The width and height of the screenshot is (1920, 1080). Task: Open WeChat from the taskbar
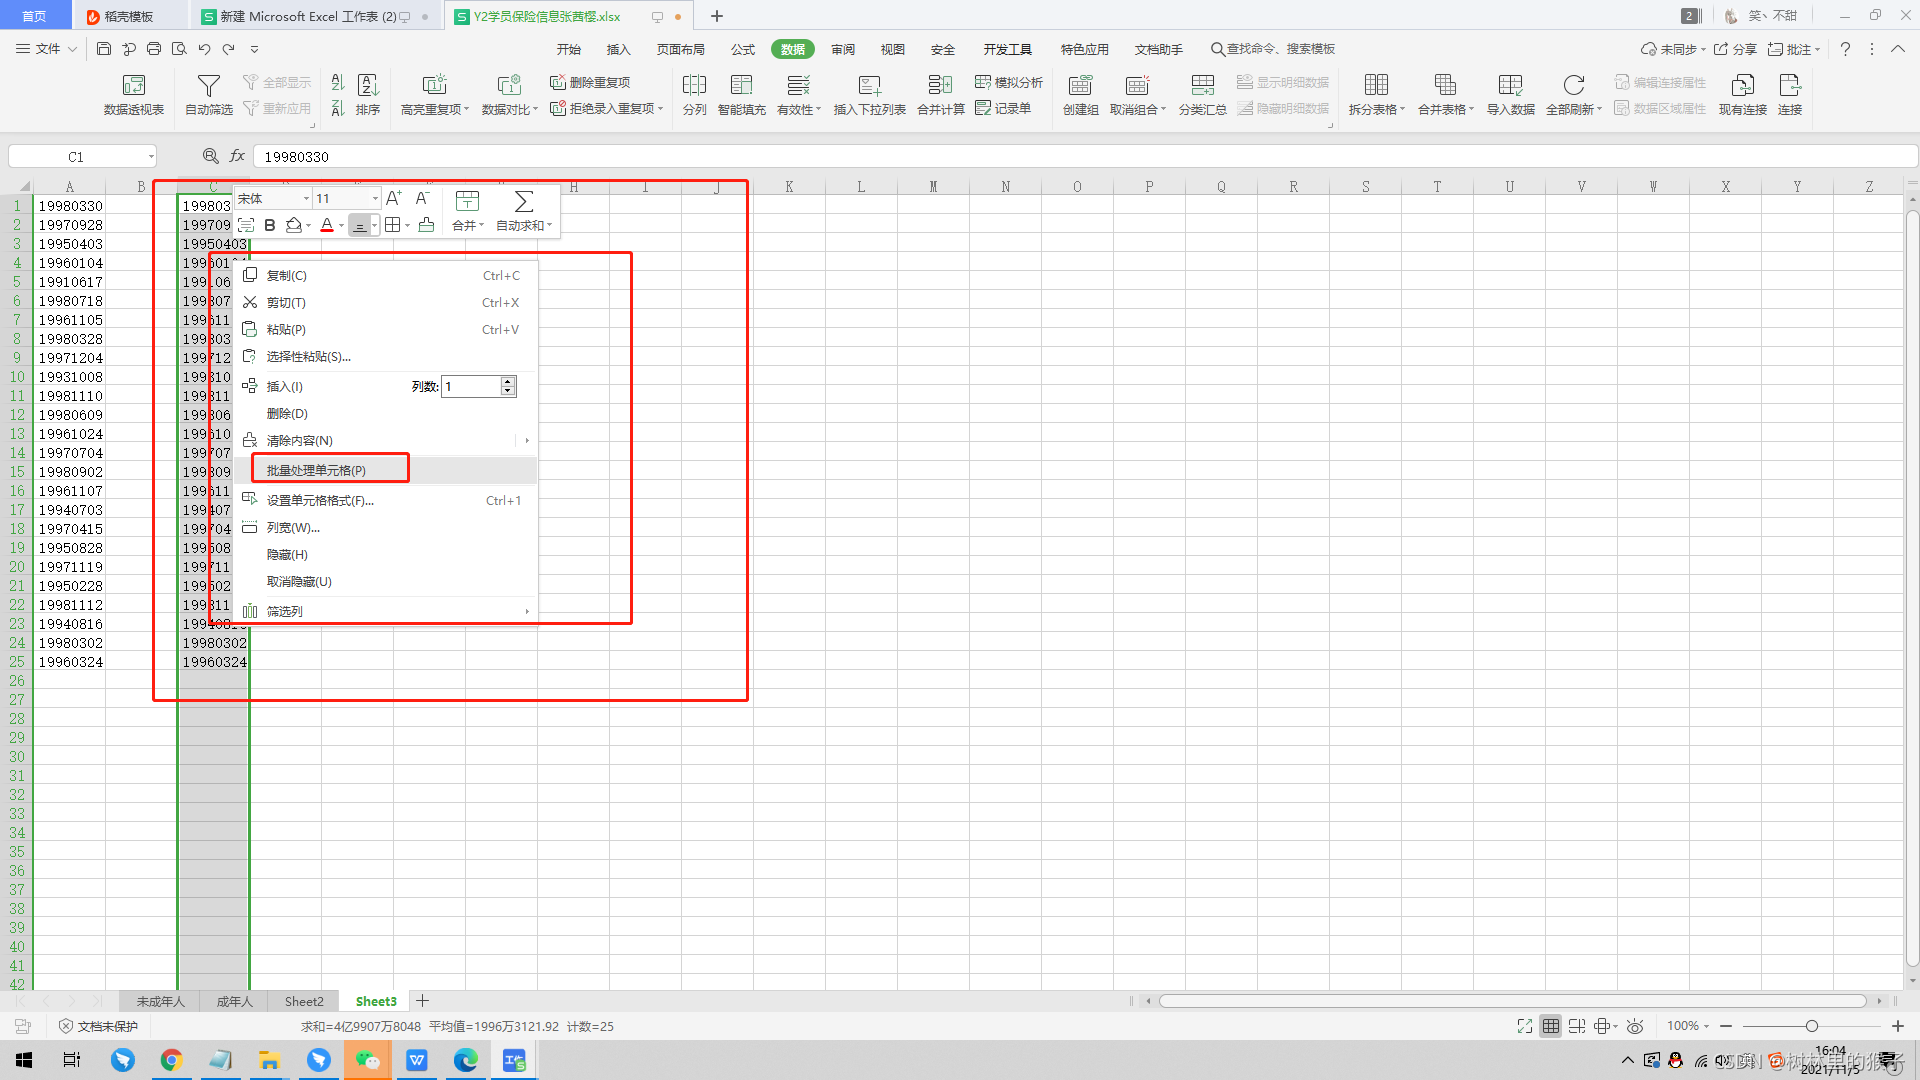[367, 1060]
